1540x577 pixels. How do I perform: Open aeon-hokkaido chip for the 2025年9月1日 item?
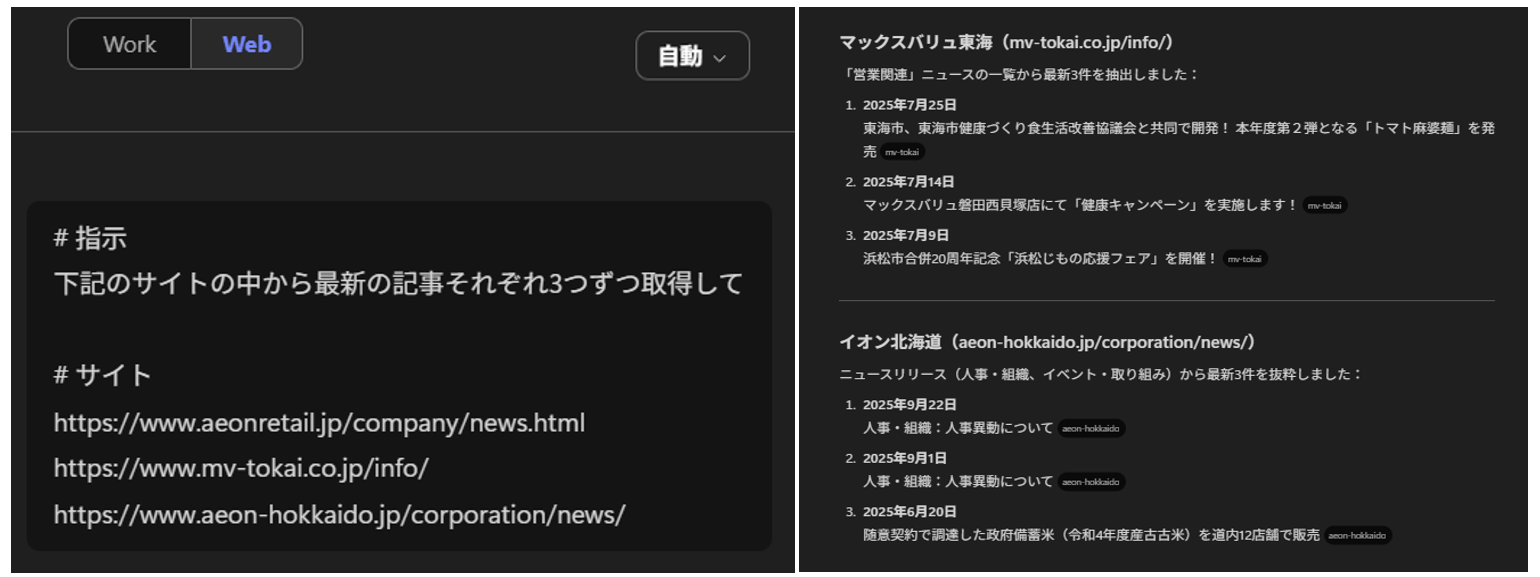point(1092,482)
